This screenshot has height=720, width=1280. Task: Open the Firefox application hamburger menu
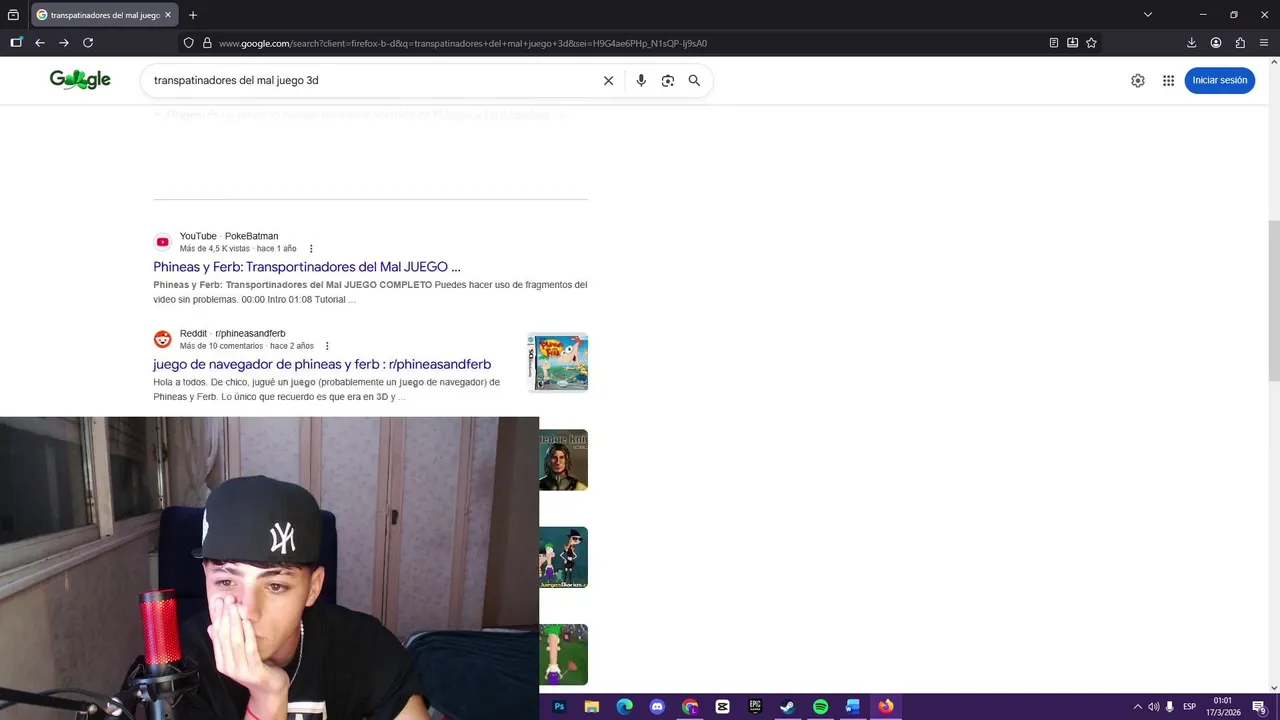pos(1264,43)
